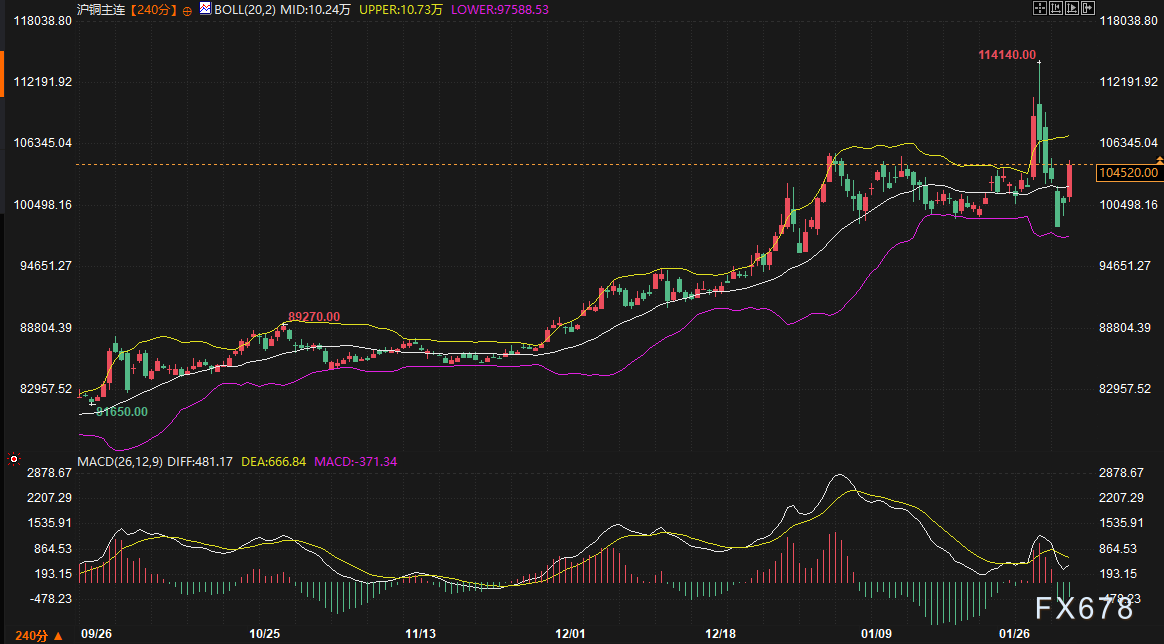
Task: Open the 240分 timeframe selector at bottom left
Action: [x=33, y=635]
